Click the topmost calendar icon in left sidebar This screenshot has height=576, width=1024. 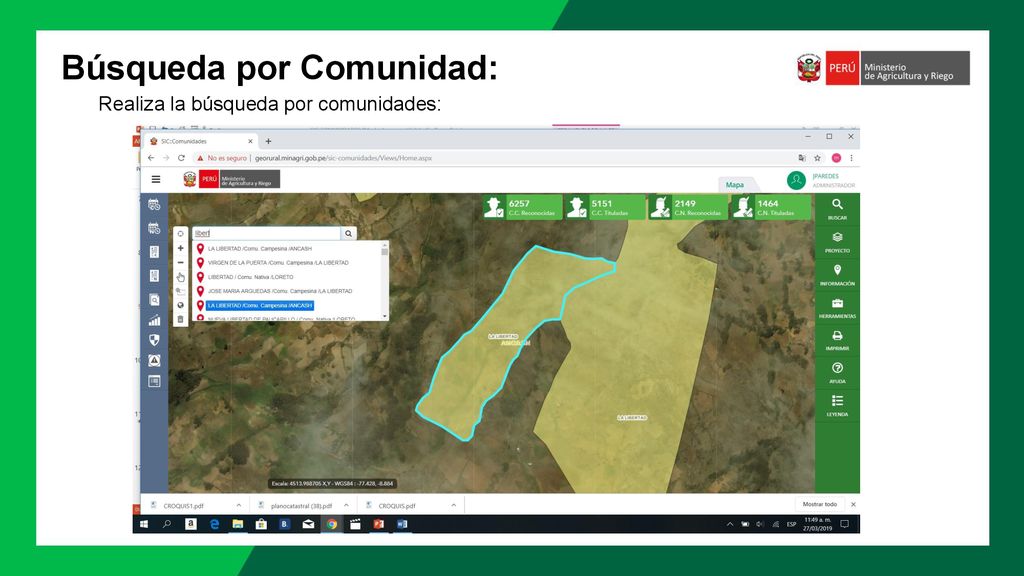point(154,204)
